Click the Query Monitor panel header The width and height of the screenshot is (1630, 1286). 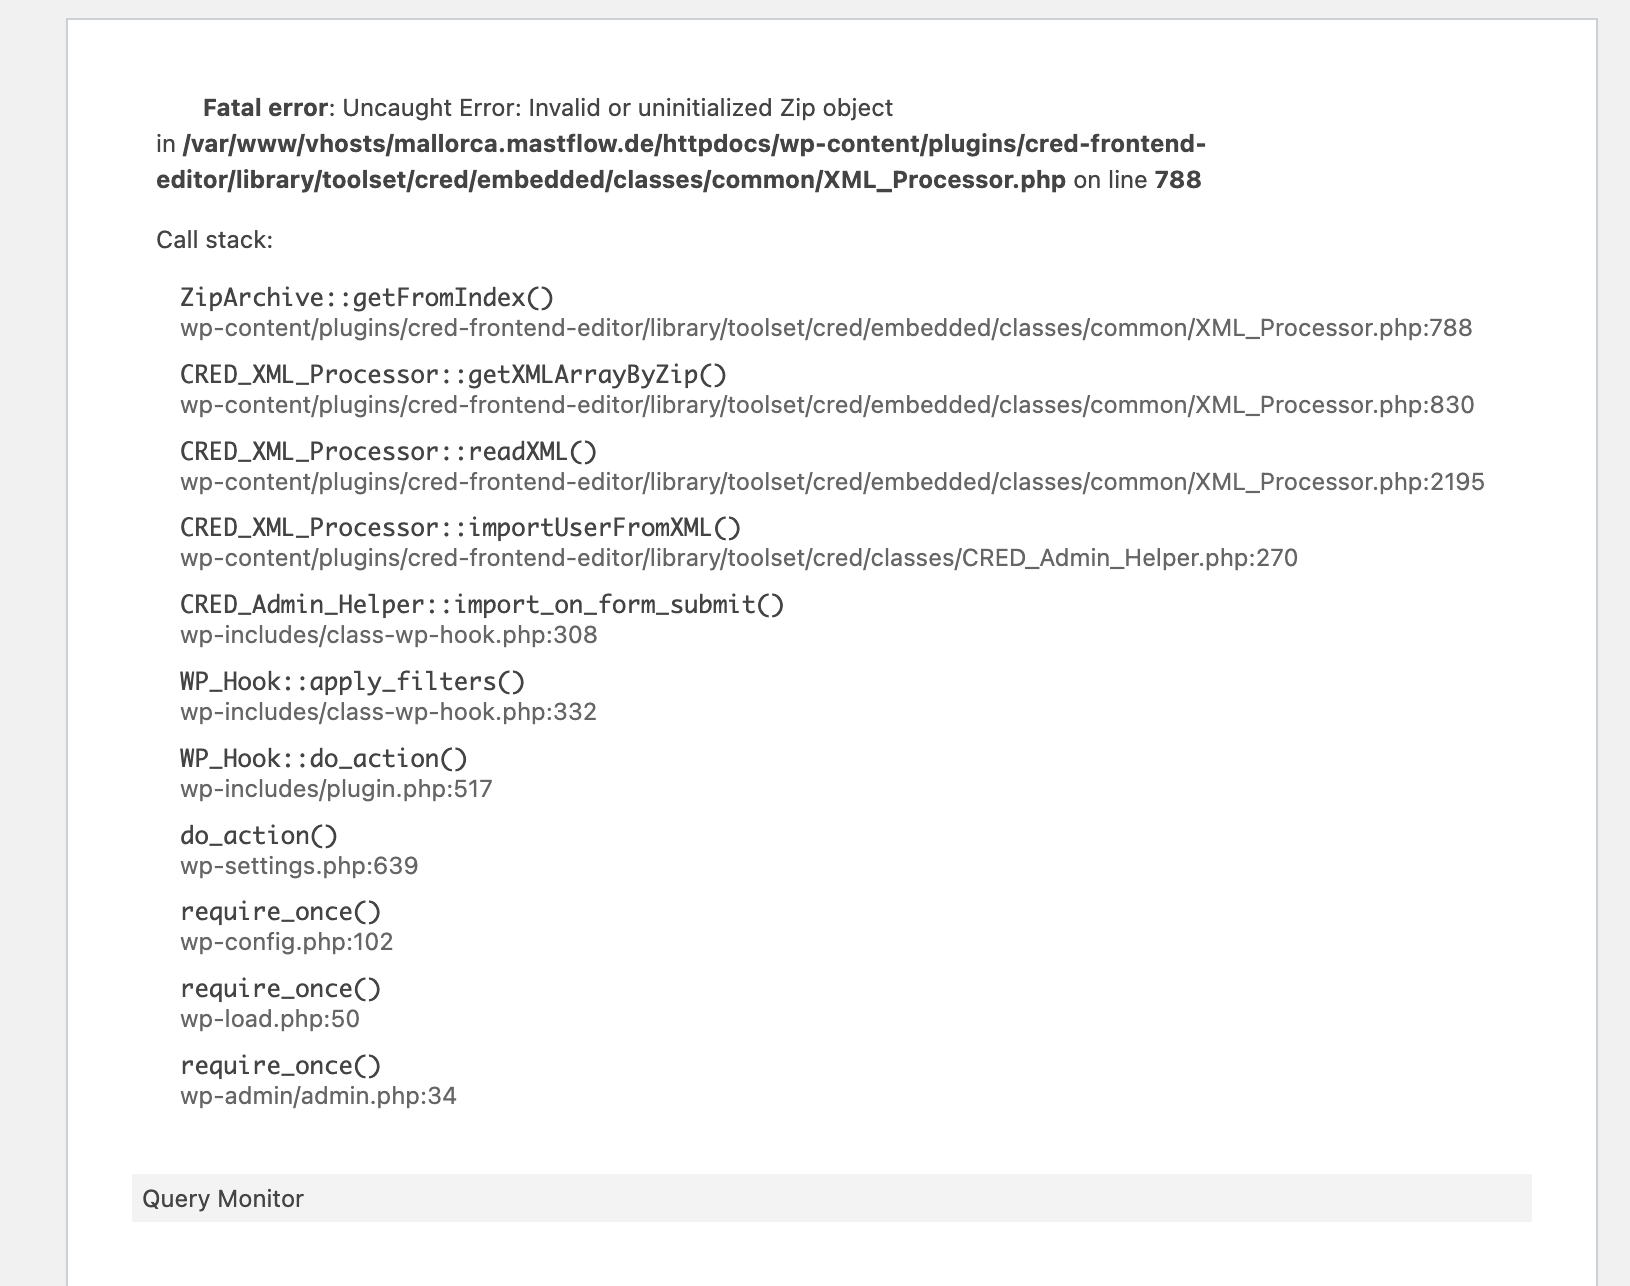click(x=831, y=1198)
